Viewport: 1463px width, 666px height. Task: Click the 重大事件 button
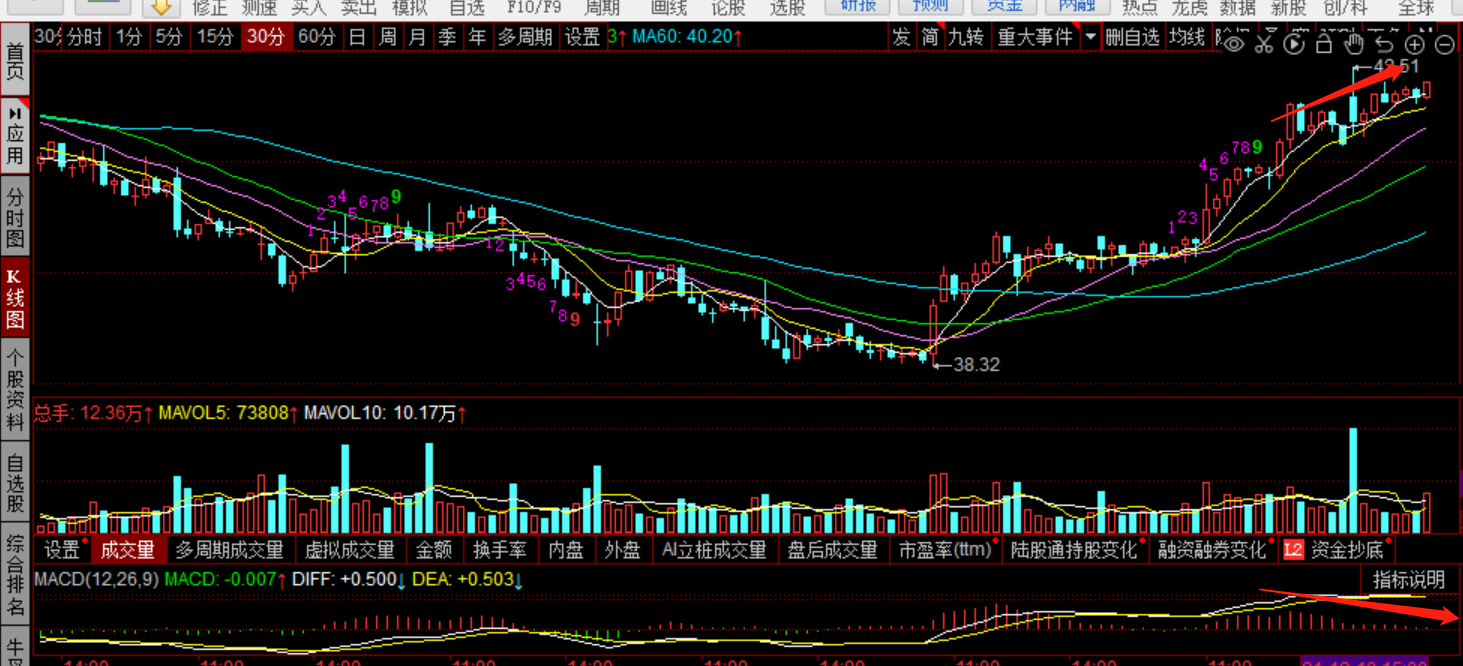coord(1035,37)
